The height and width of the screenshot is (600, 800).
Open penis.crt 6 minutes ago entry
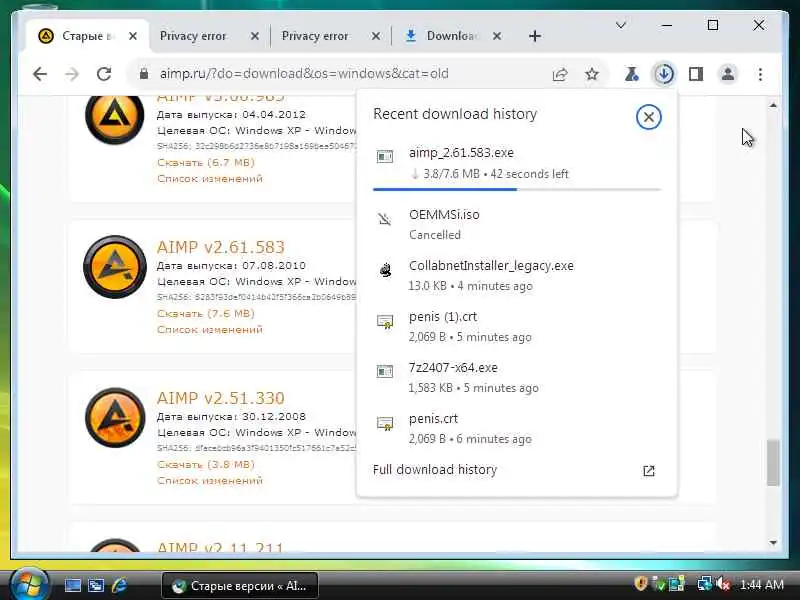coord(517,429)
